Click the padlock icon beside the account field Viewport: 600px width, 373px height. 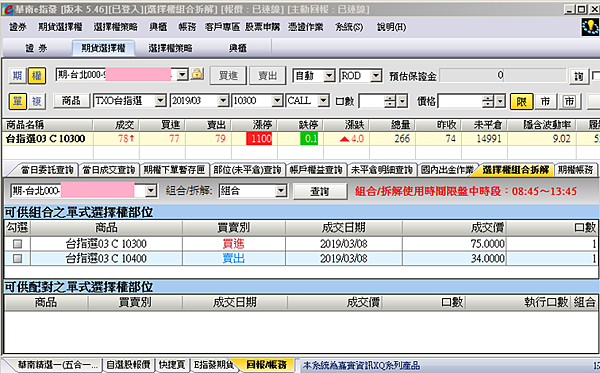coord(197,74)
